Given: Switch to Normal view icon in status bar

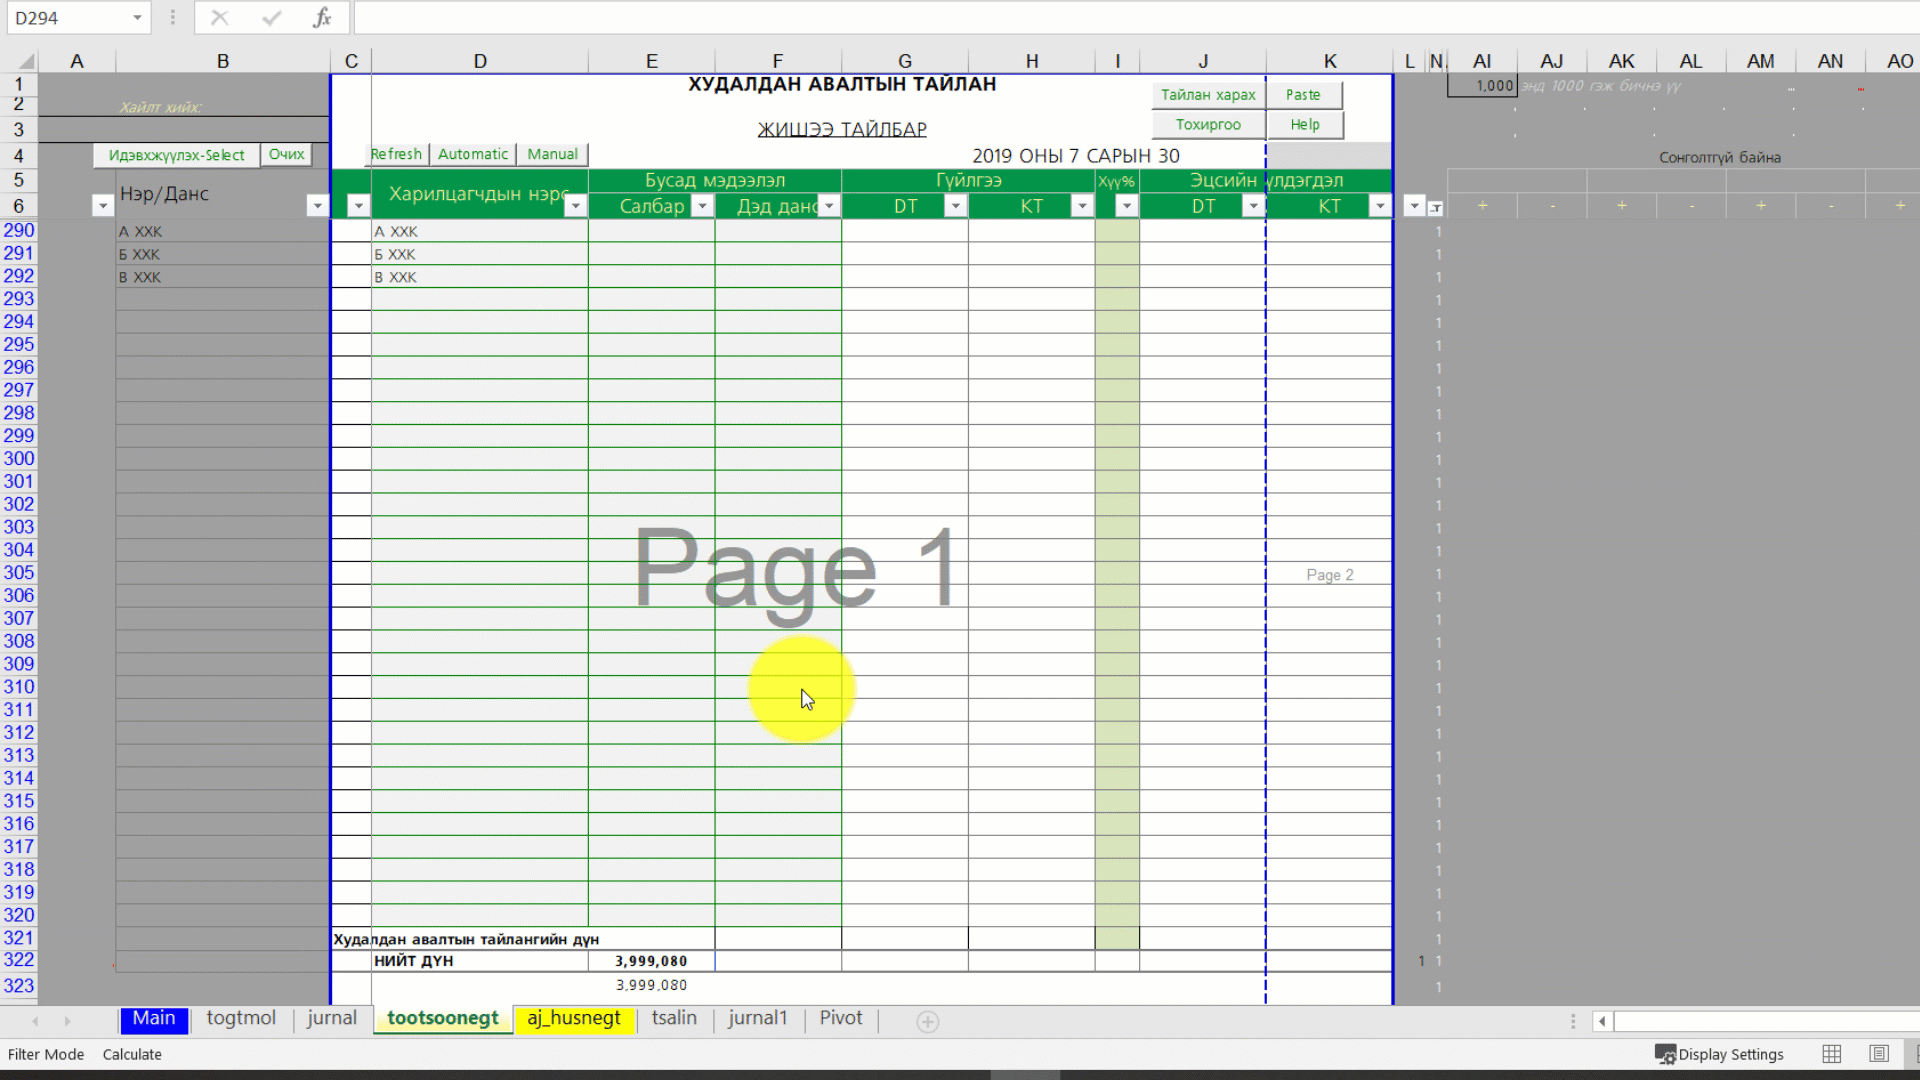Looking at the screenshot, I should point(1831,1054).
